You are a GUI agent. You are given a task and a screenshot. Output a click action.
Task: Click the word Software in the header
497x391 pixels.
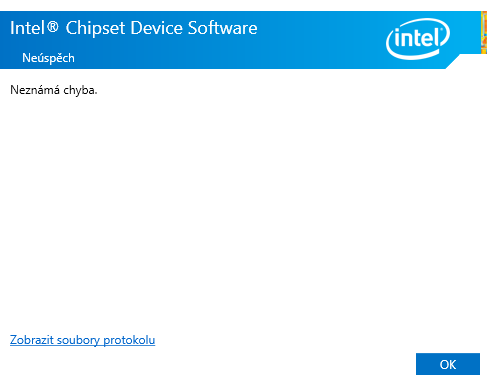(223, 28)
